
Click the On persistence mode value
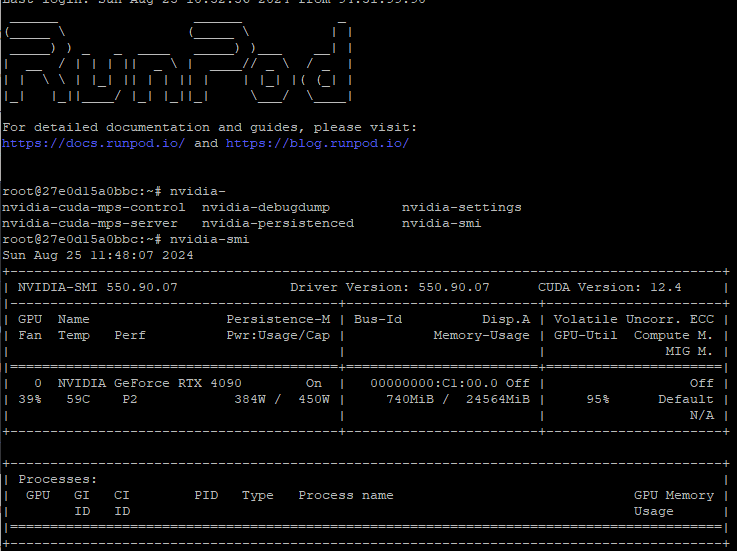[x=314, y=383]
